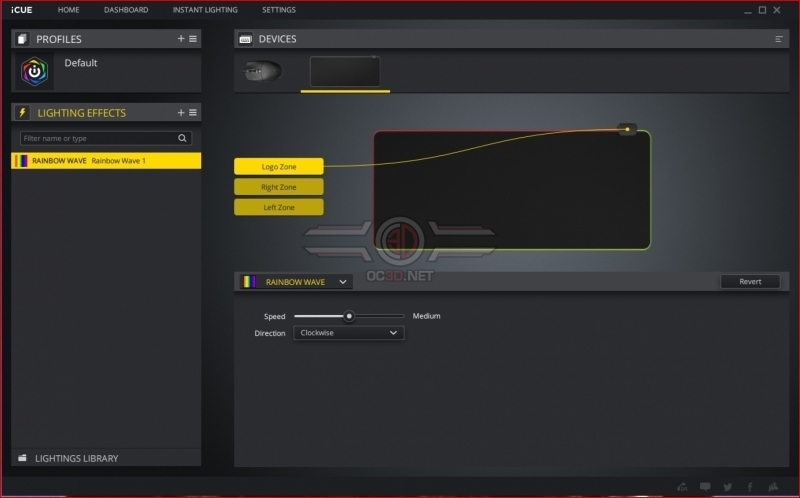The image size is (800, 498).
Task: Open the Facebook link icon
Action: click(x=750, y=487)
